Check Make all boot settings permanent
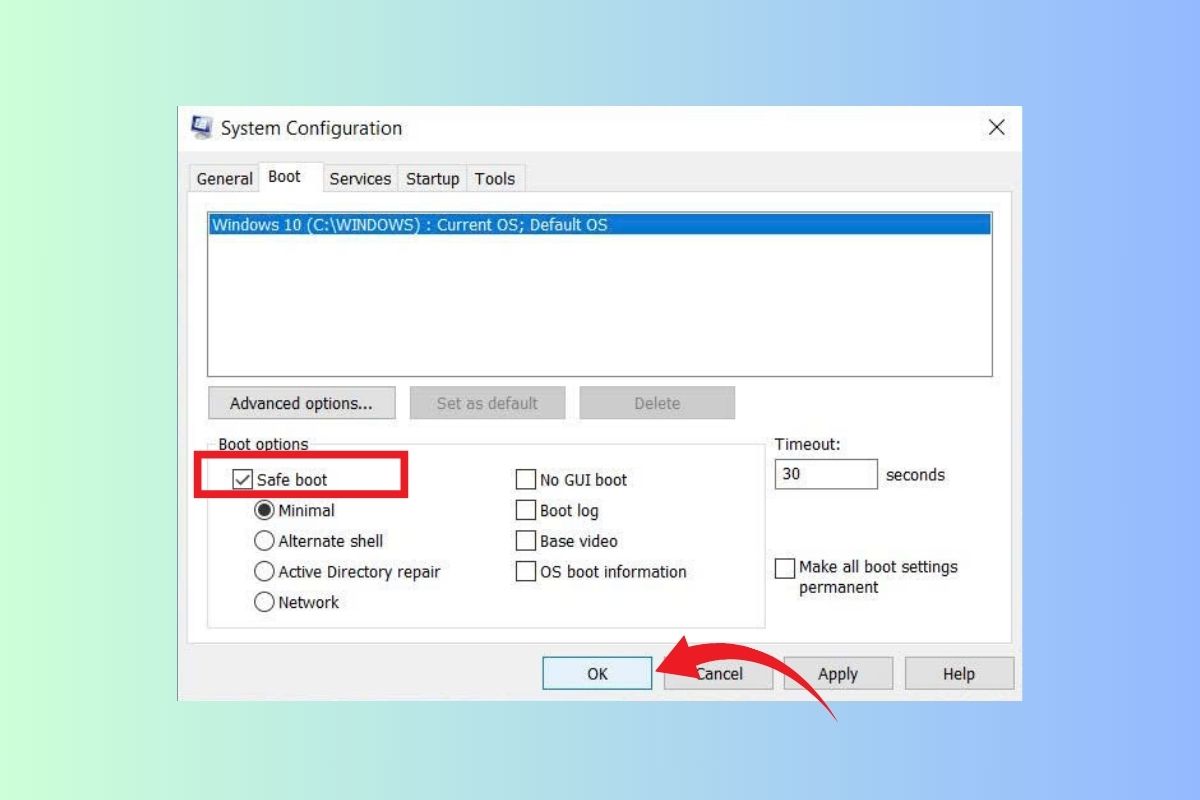 point(785,568)
